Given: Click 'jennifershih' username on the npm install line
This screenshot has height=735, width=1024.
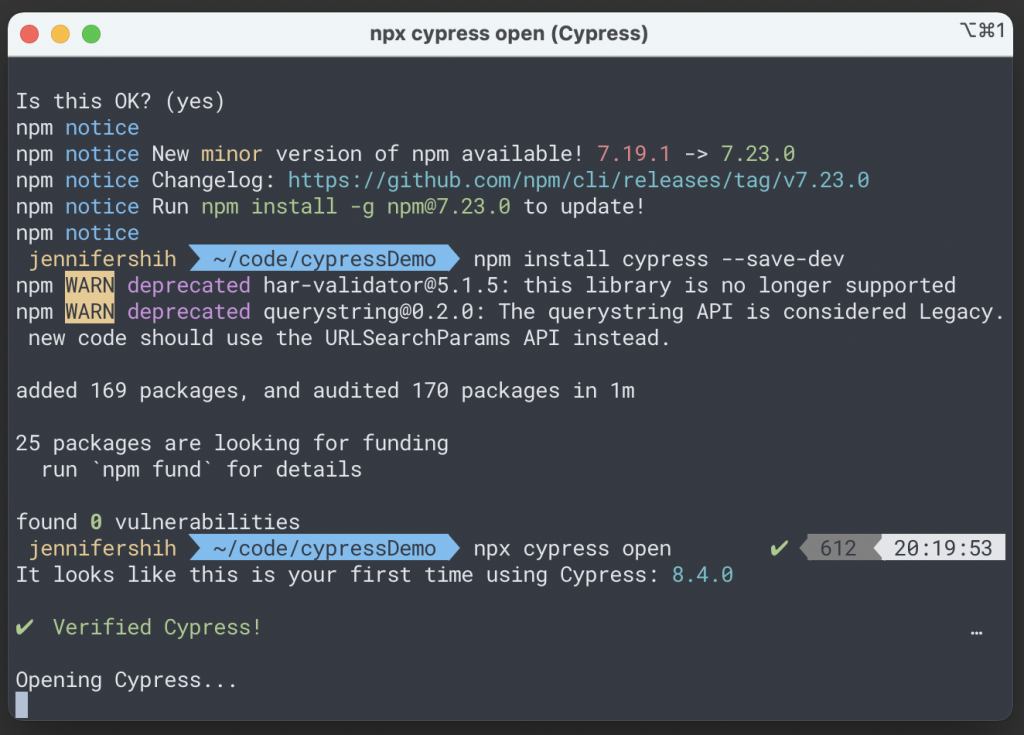Looking at the screenshot, I should [x=103, y=259].
